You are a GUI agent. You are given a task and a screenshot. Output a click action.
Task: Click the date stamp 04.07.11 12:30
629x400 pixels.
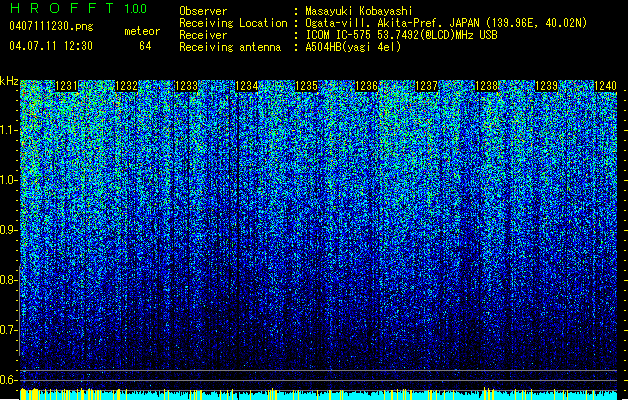(x=51, y=46)
